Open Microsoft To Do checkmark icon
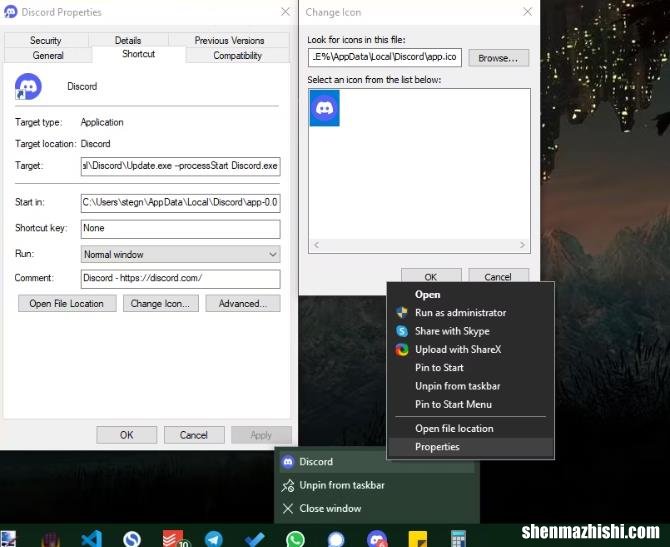 [254, 539]
